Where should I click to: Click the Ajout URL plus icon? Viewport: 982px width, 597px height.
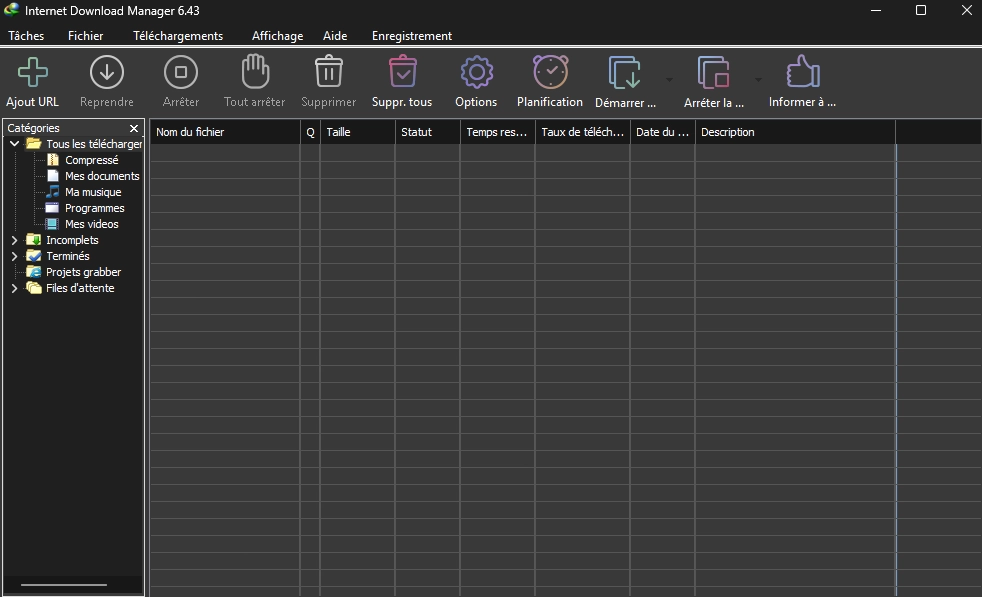pyautogui.click(x=33, y=72)
